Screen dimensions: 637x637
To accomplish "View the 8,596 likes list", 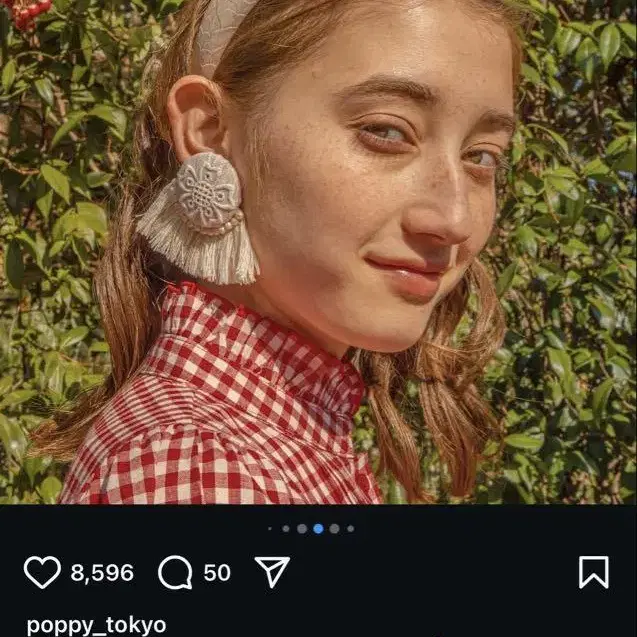I will (x=102, y=573).
